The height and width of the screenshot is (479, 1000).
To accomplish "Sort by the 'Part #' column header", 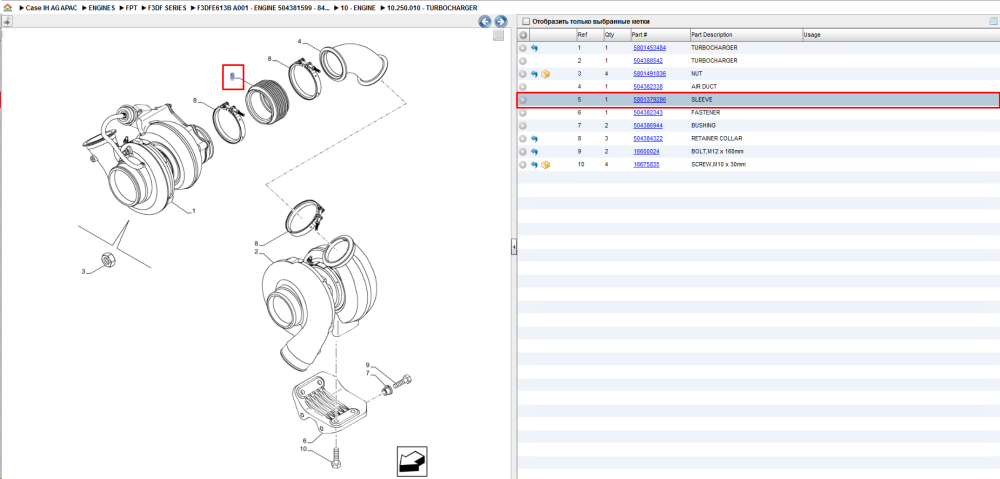I will [660, 34].
